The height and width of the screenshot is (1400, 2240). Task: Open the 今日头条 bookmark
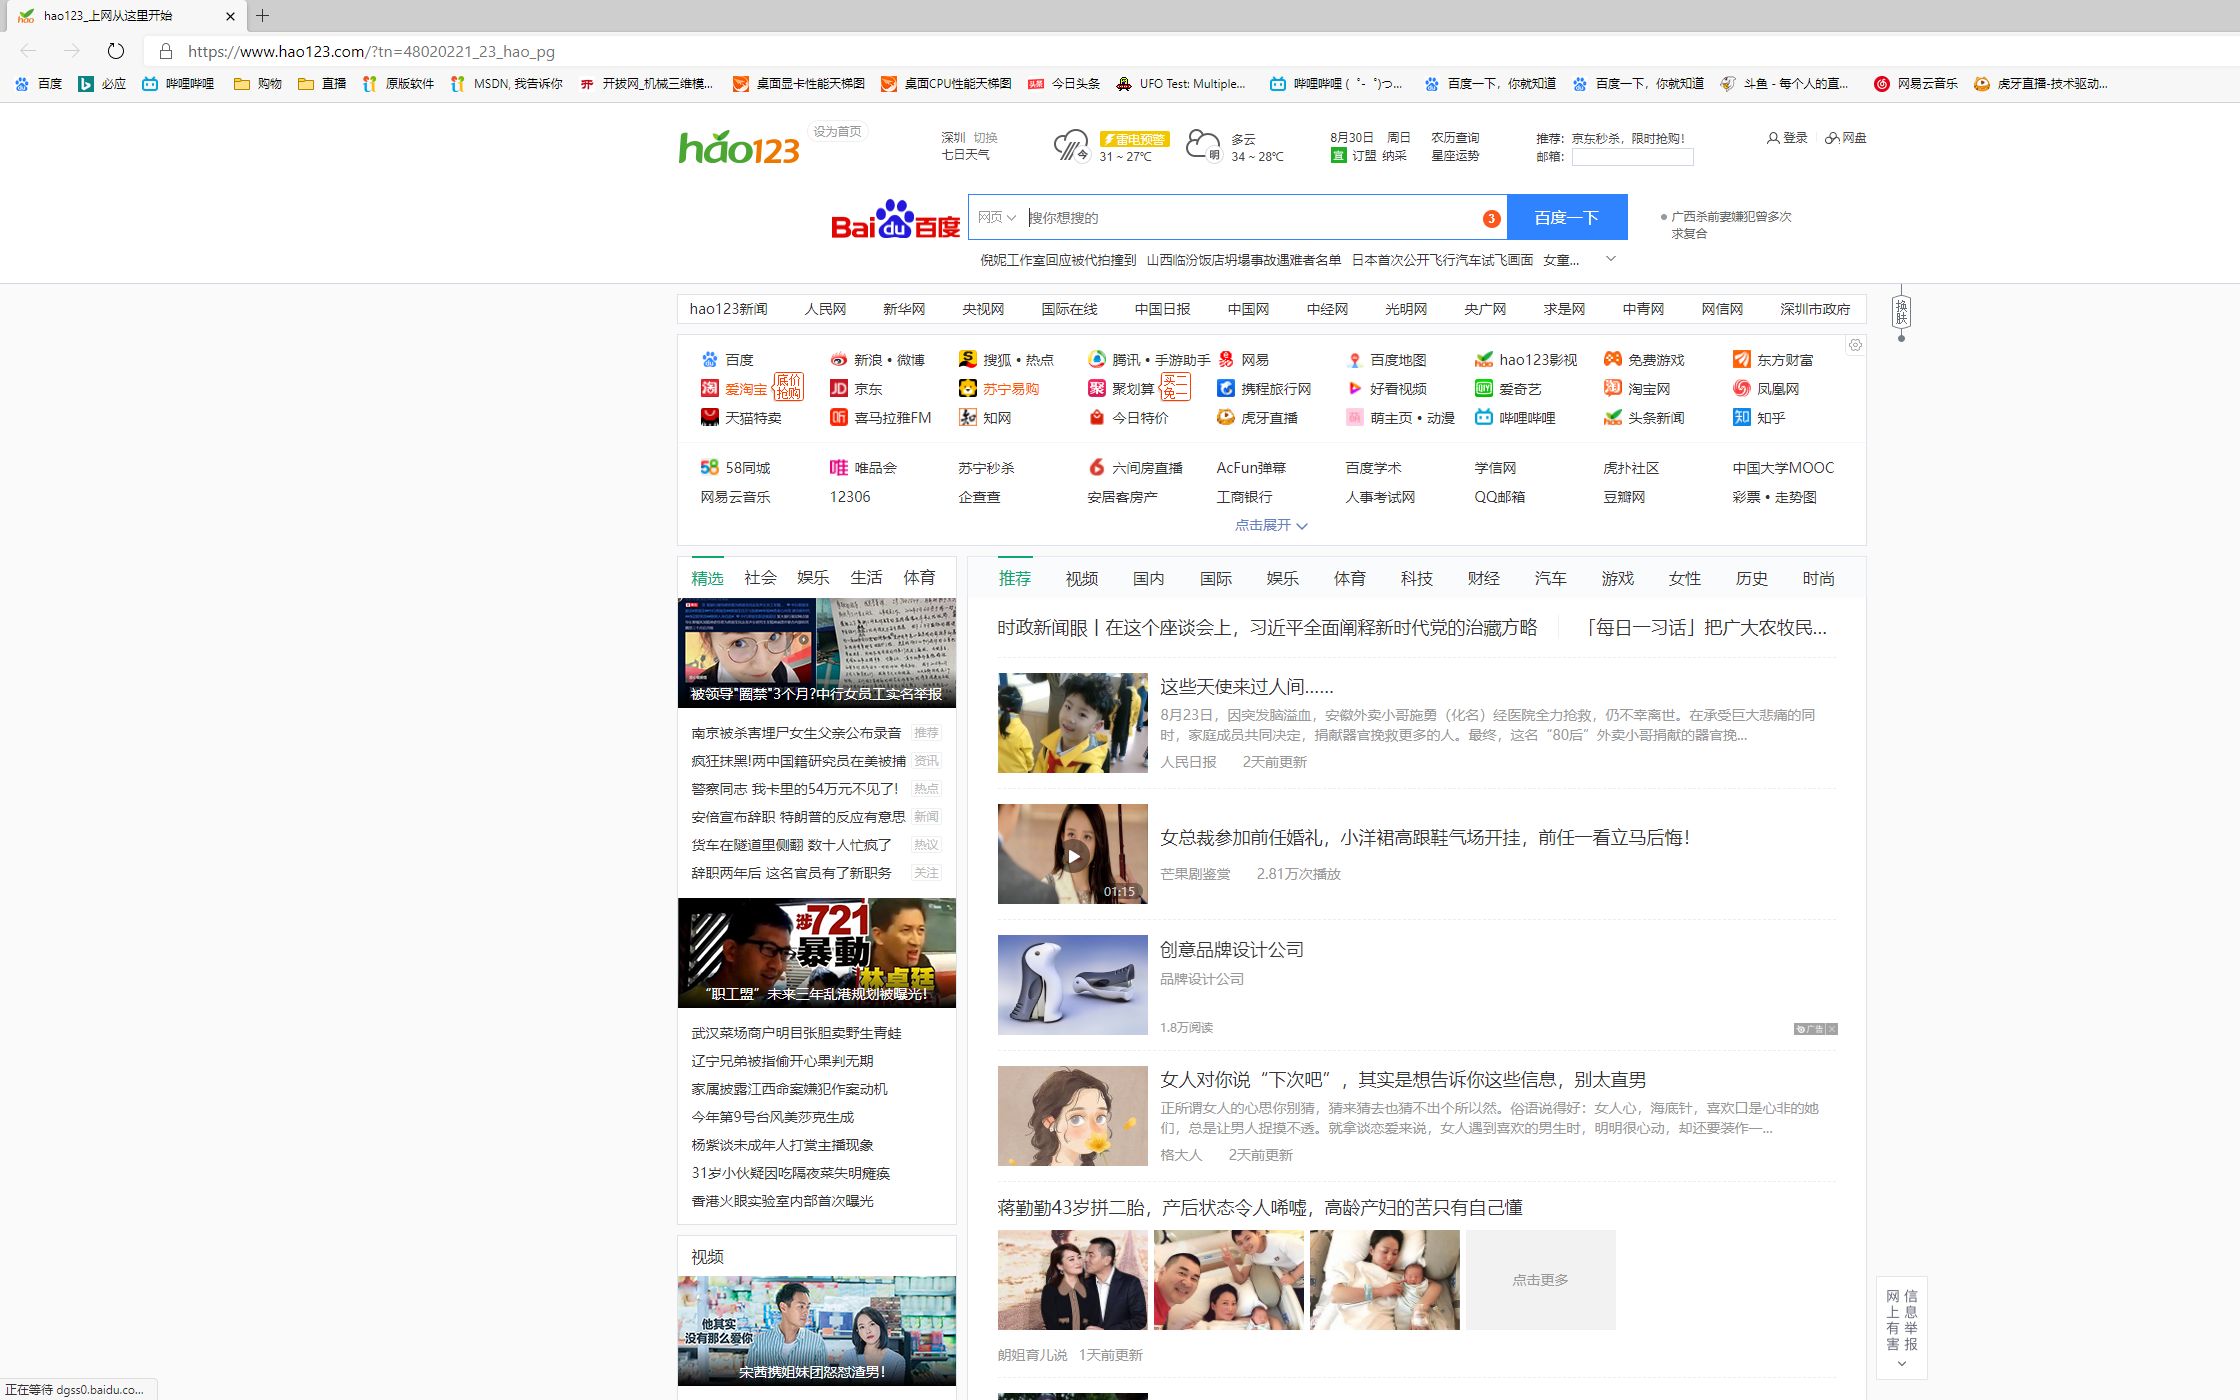[1064, 84]
